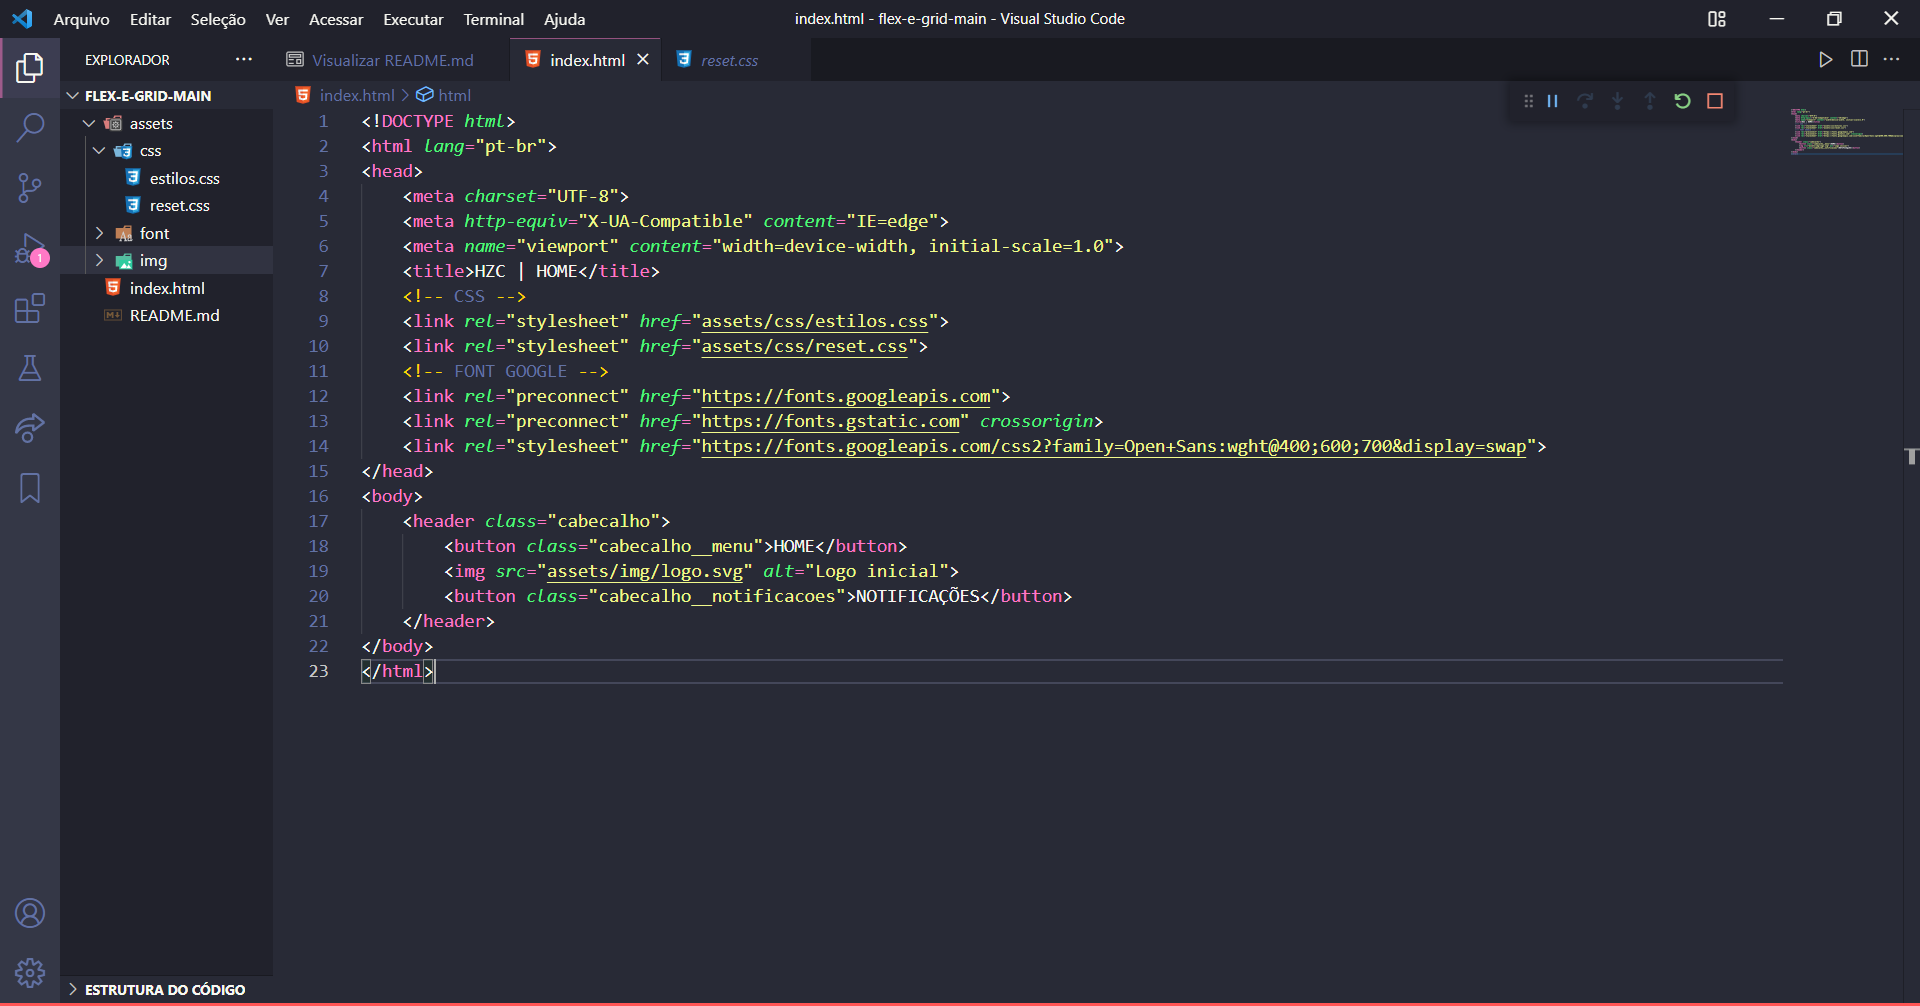The width and height of the screenshot is (1920, 1006).
Task: Open Explorer views and more actions menu
Action: 244,60
